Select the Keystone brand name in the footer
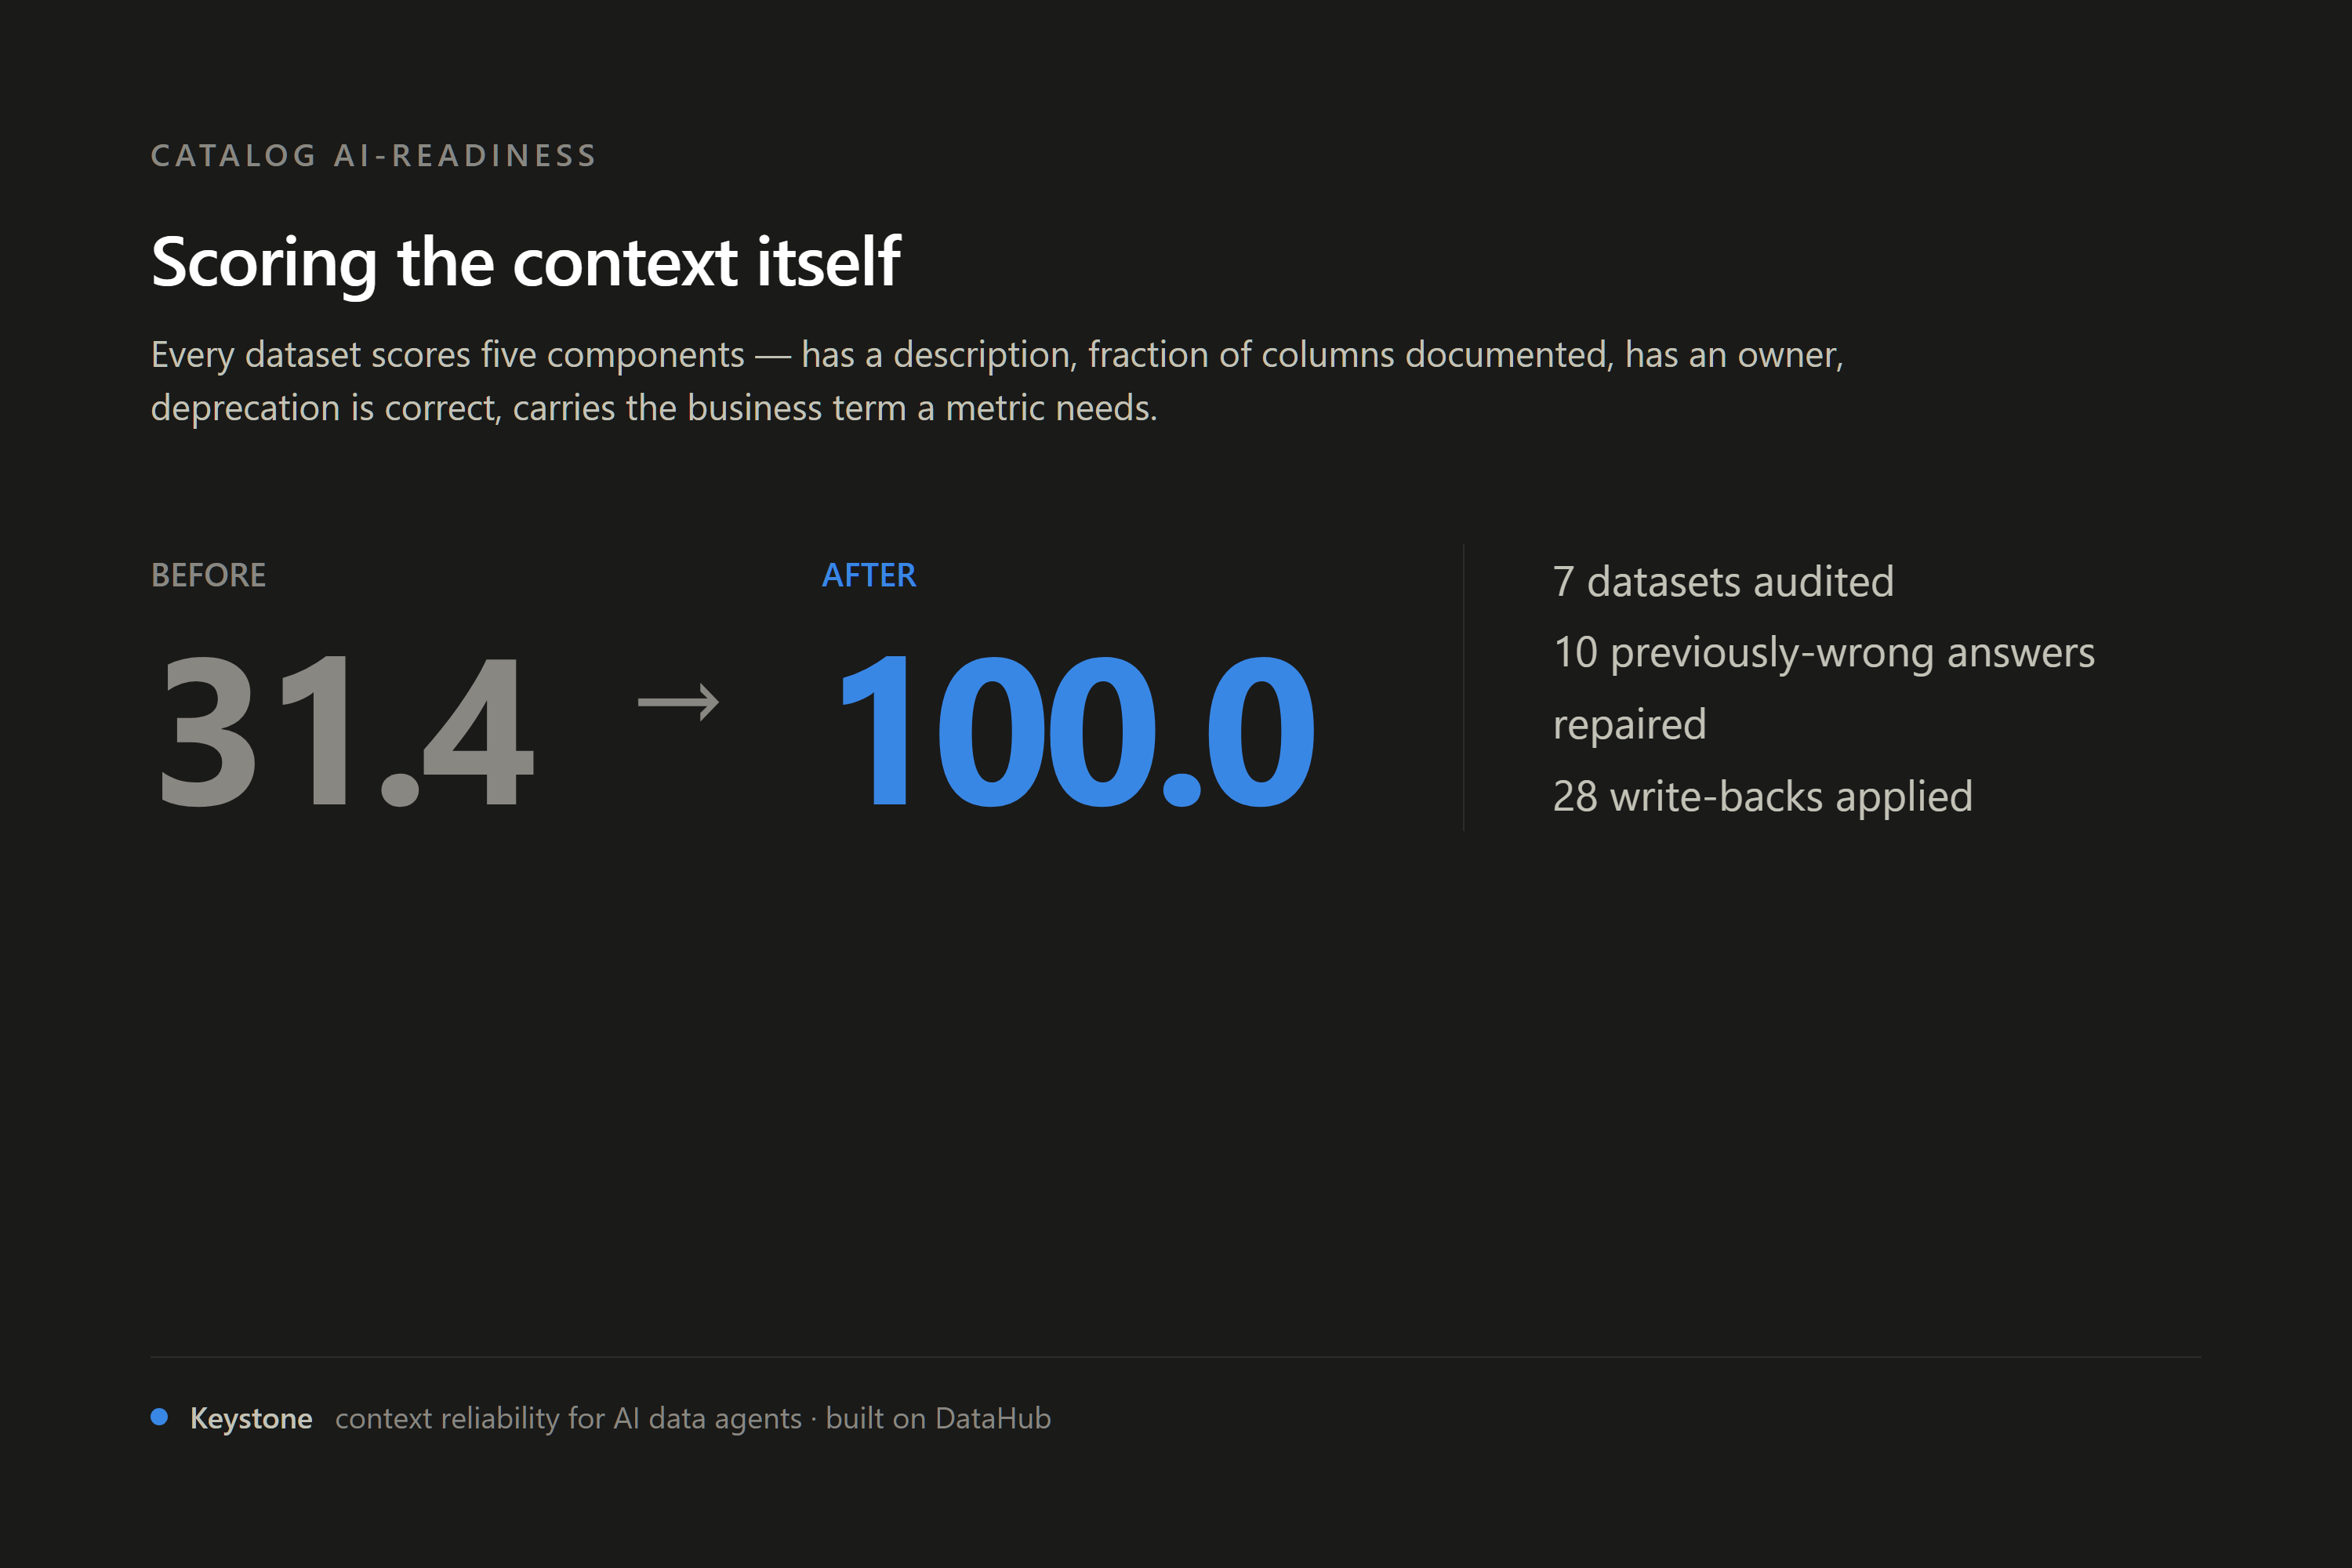The height and width of the screenshot is (1568, 2352). (x=251, y=1418)
